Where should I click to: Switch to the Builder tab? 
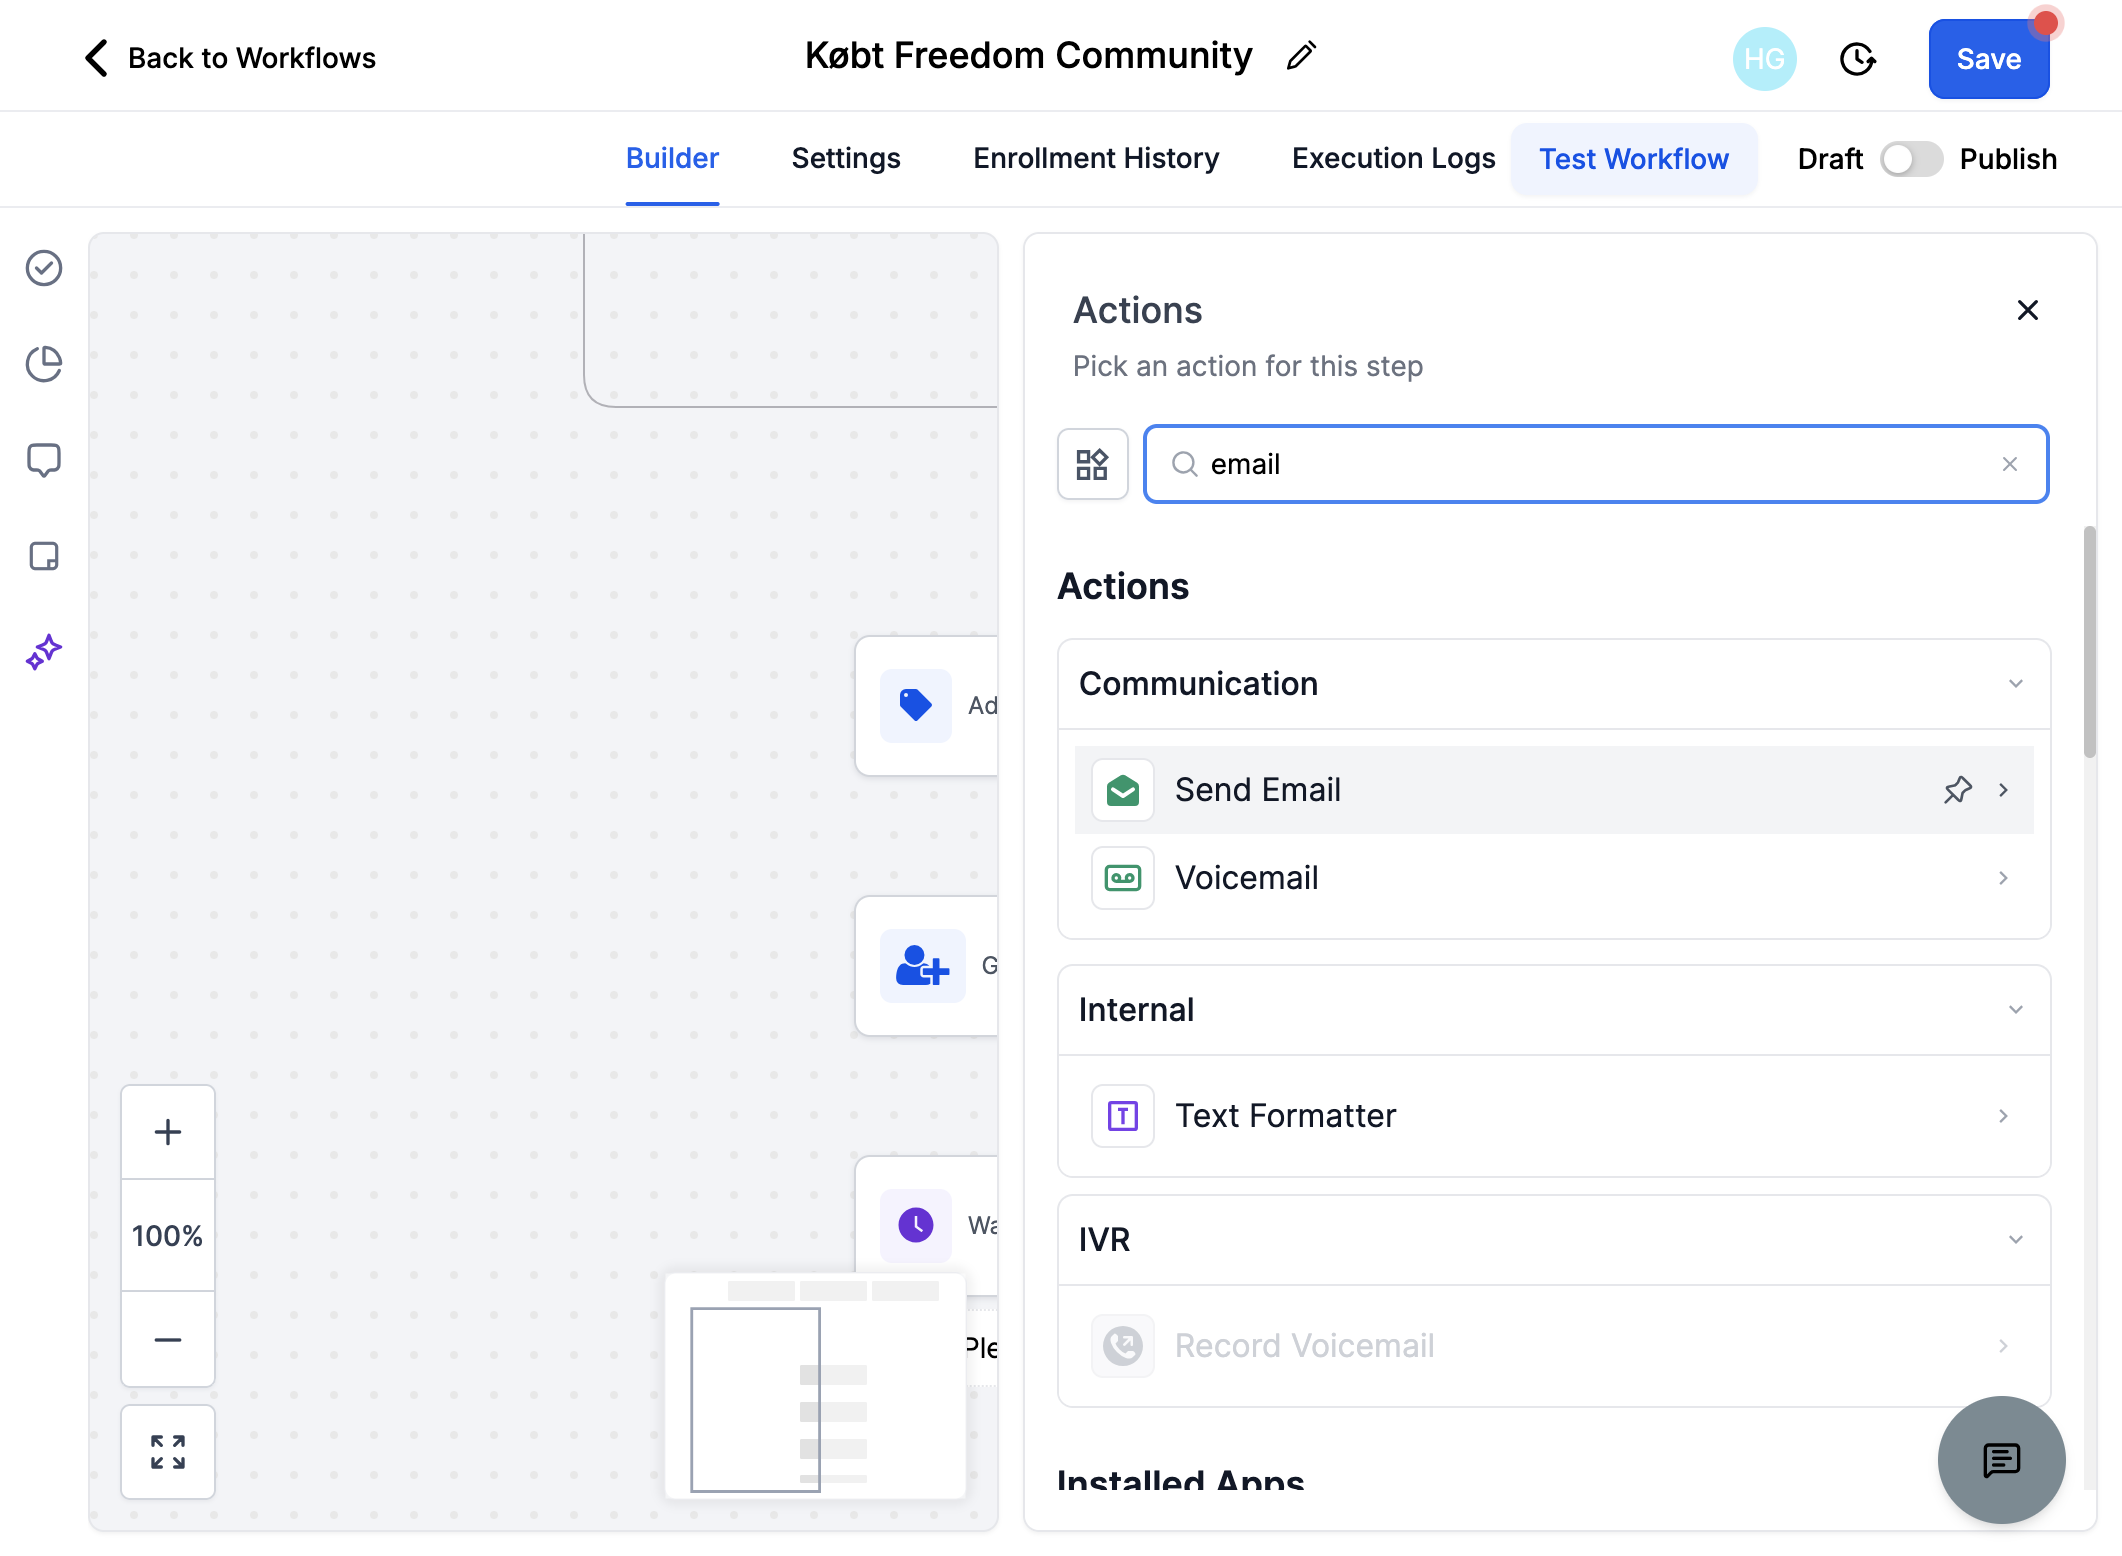[672, 159]
